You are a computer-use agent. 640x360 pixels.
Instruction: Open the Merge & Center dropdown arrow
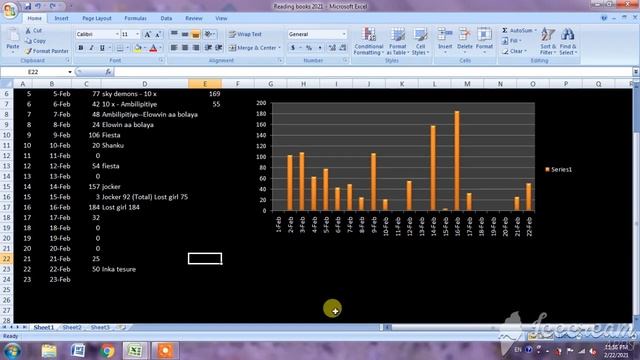click(x=280, y=48)
